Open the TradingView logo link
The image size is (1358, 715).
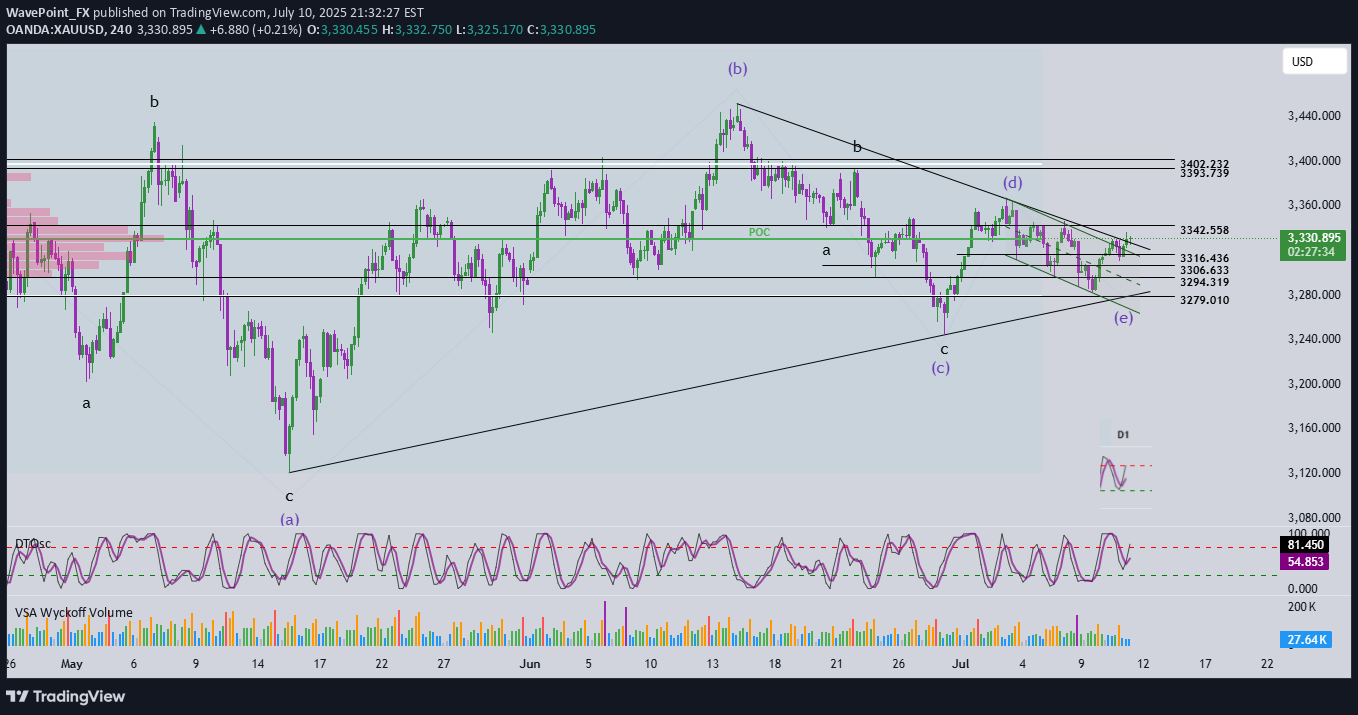pos(66,696)
